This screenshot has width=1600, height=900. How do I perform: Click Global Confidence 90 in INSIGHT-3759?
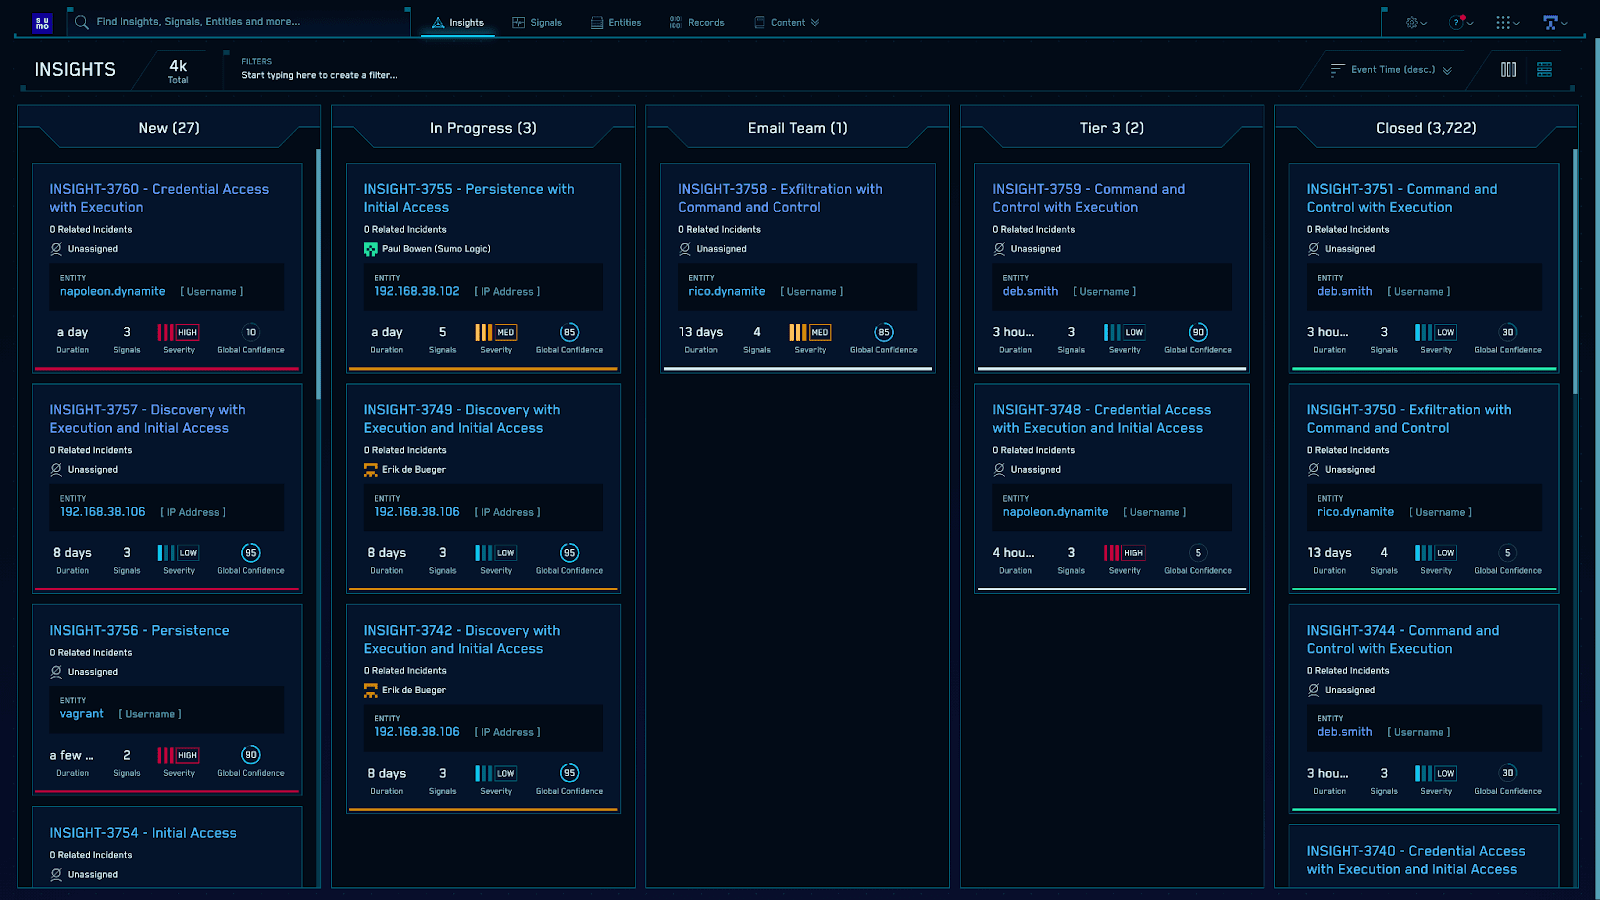click(1198, 332)
